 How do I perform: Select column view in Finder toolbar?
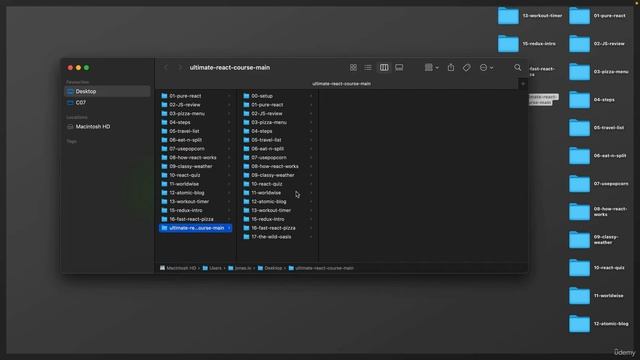click(384, 68)
